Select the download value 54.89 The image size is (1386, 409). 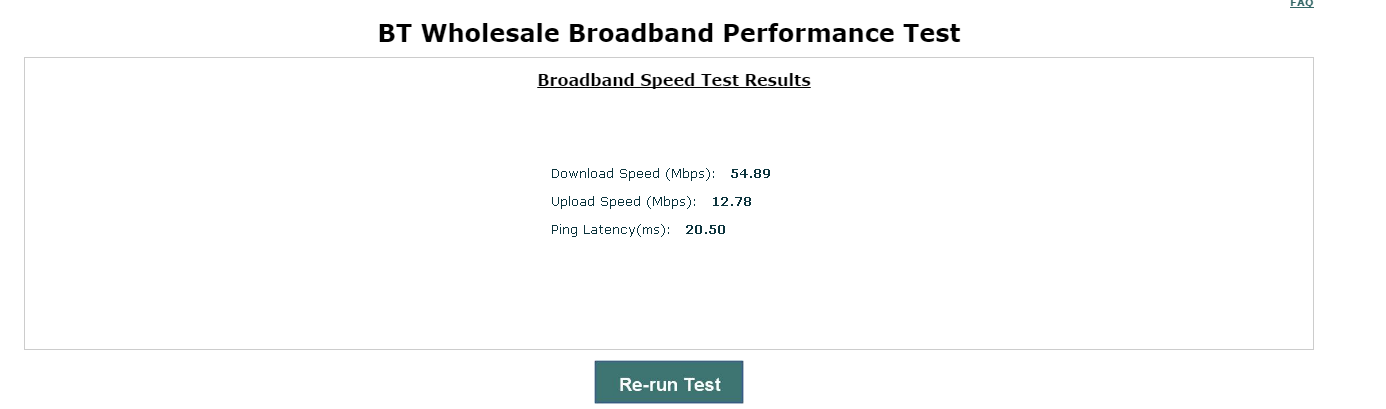coord(750,174)
